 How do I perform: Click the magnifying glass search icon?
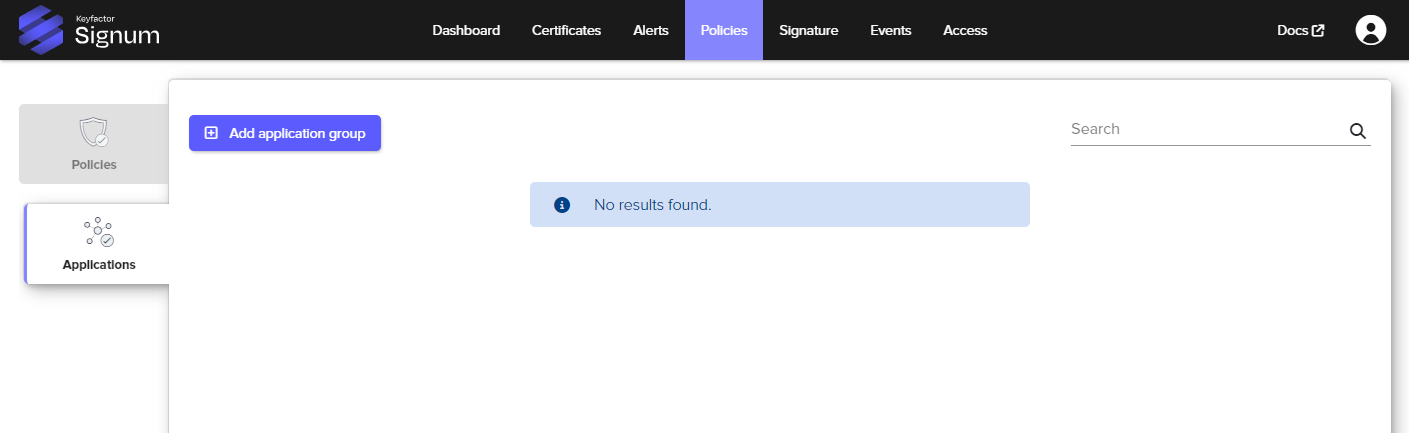(1357, 131)
